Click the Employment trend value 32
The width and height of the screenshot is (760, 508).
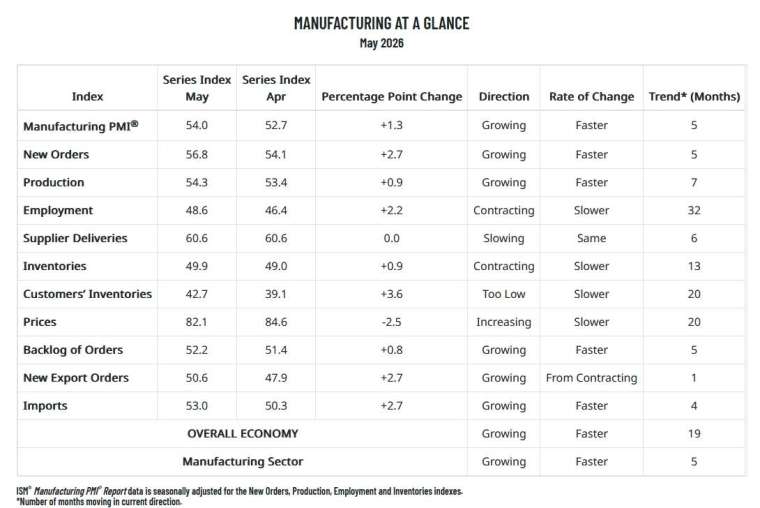point(694,210)
